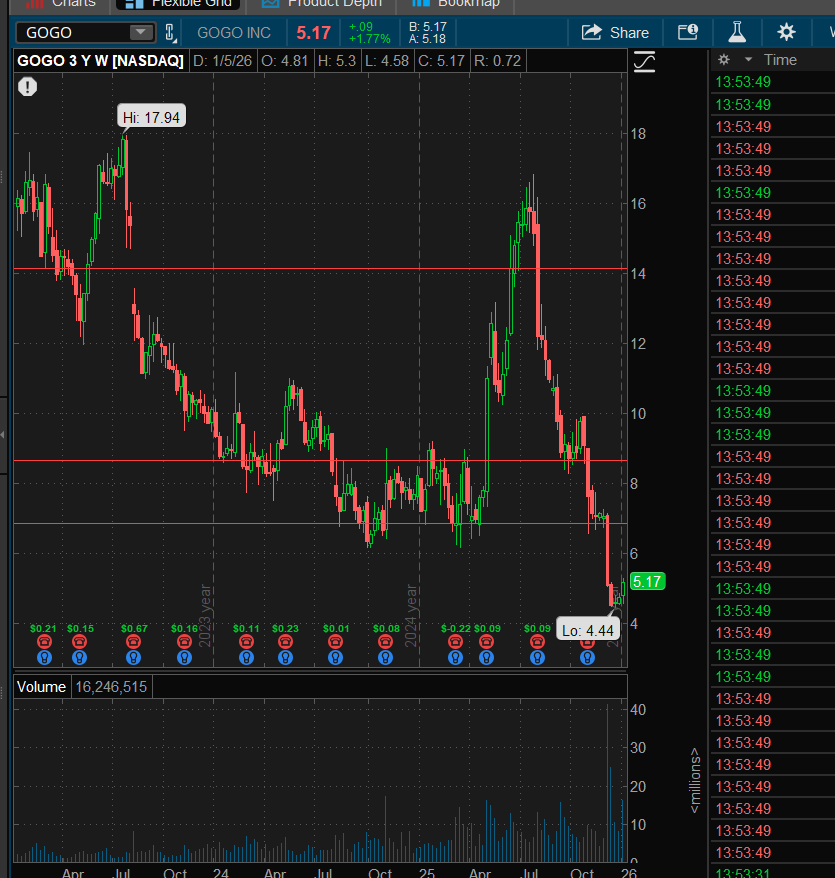Click red phone icon under $0.23
Viewport: 835px width, 878px height.
[x=286, y=642]
